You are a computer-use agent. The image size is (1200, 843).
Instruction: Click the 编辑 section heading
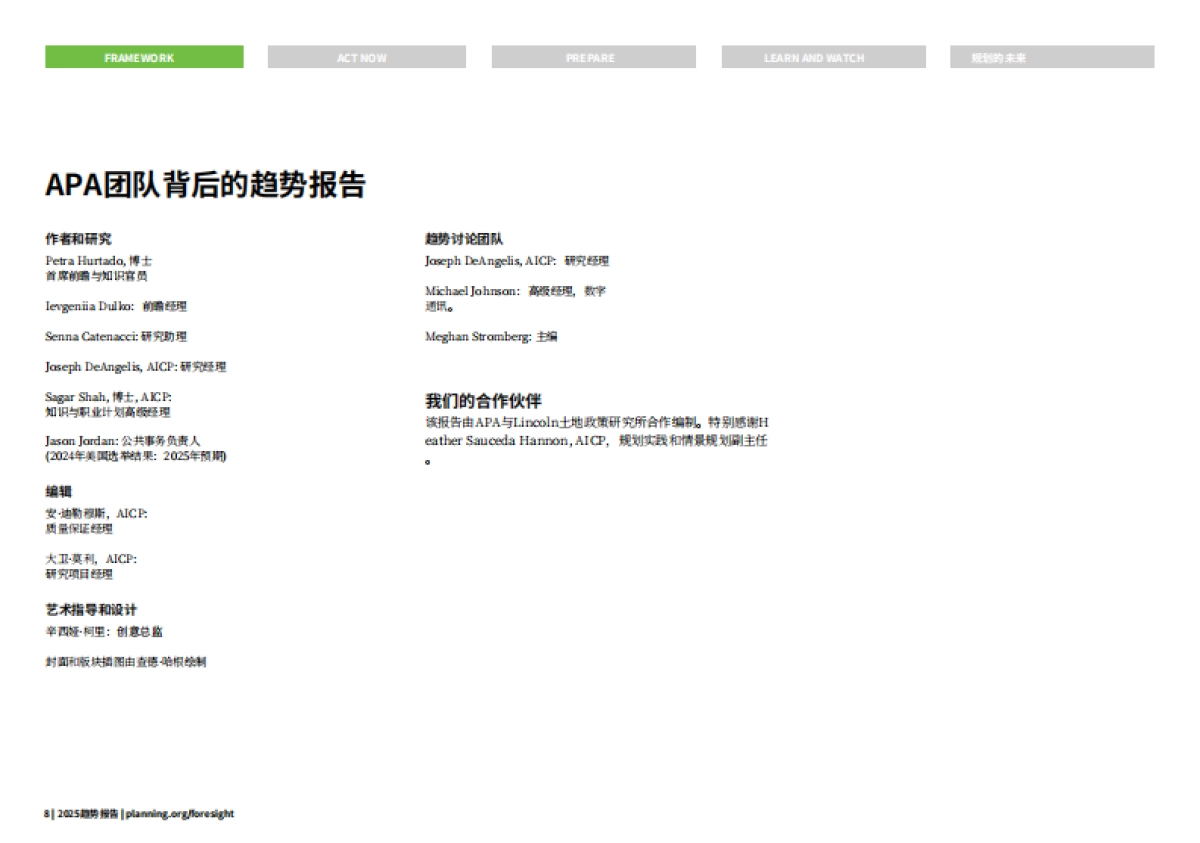pos(58,491)
